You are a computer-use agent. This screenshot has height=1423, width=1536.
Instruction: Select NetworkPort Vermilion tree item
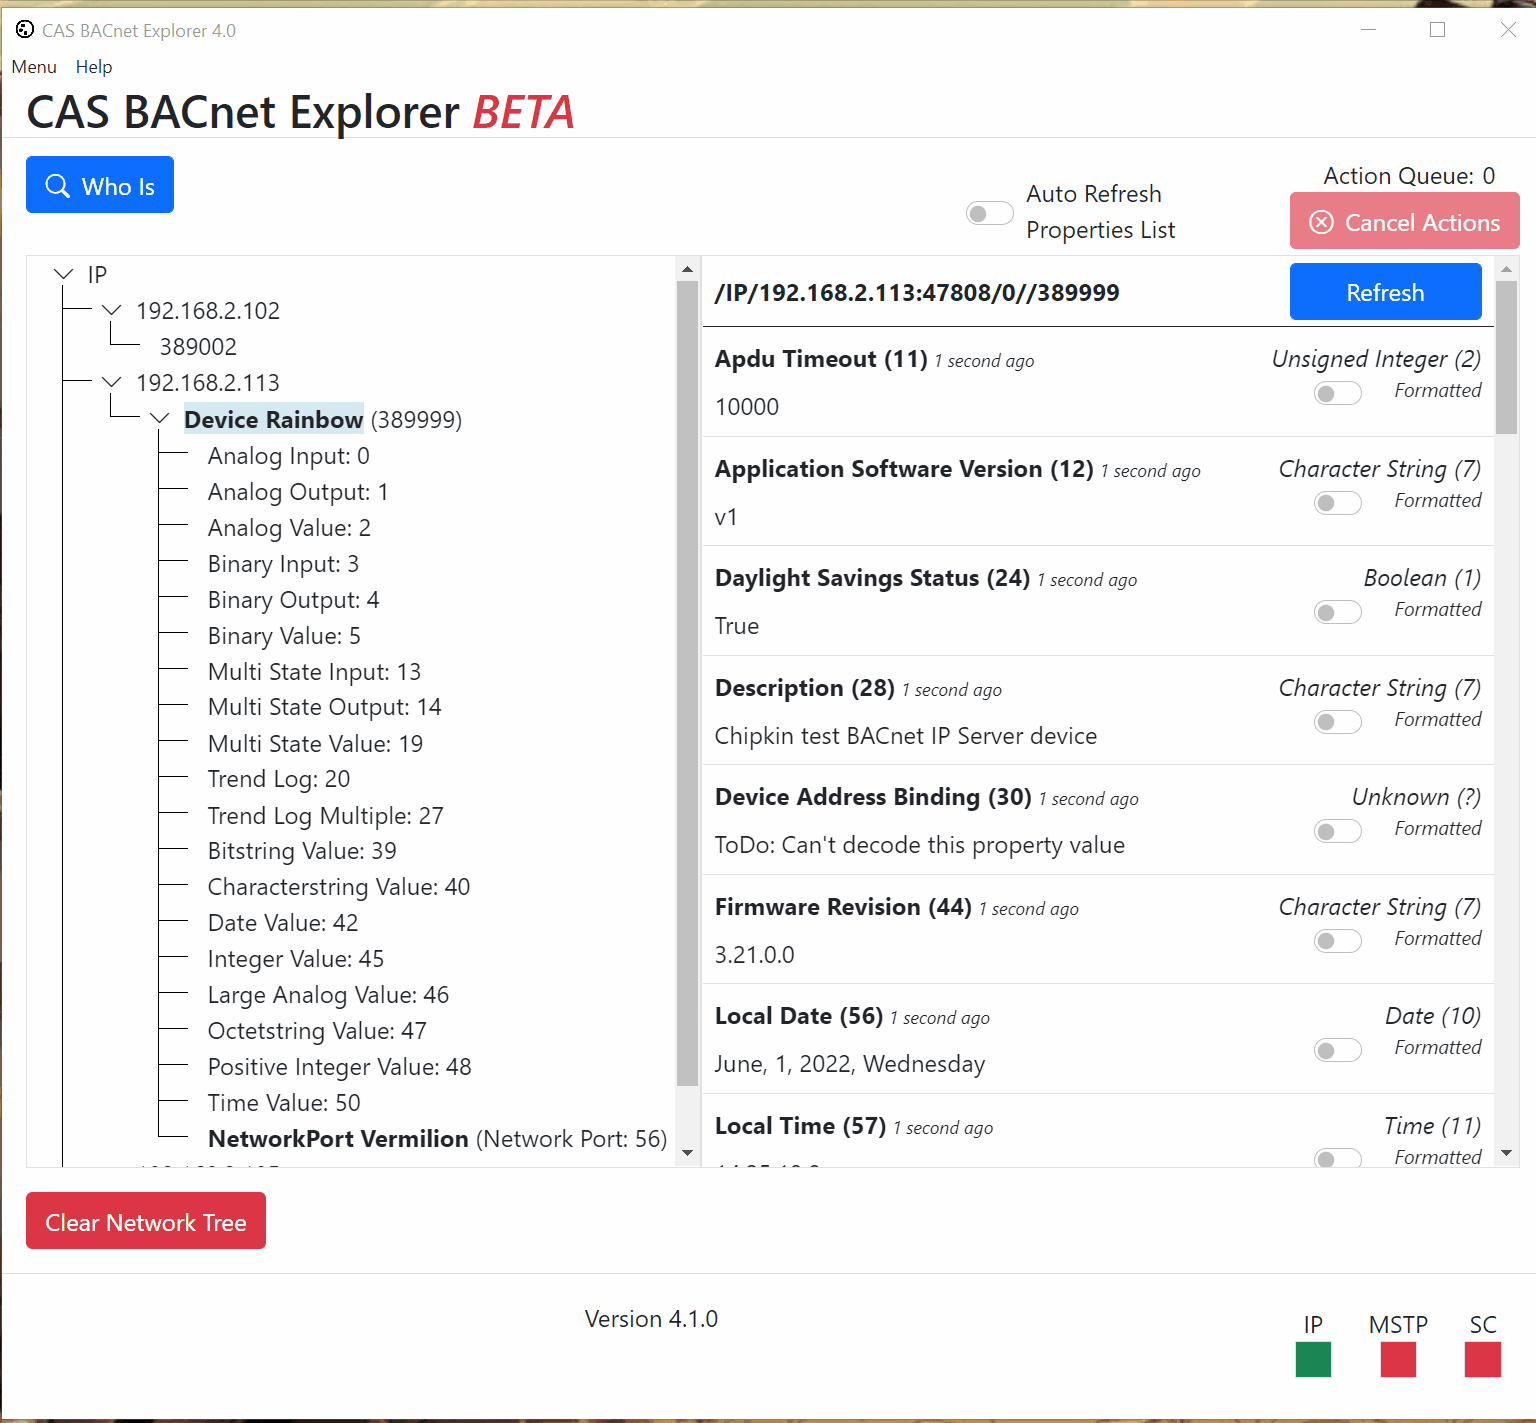point(437,1139)
